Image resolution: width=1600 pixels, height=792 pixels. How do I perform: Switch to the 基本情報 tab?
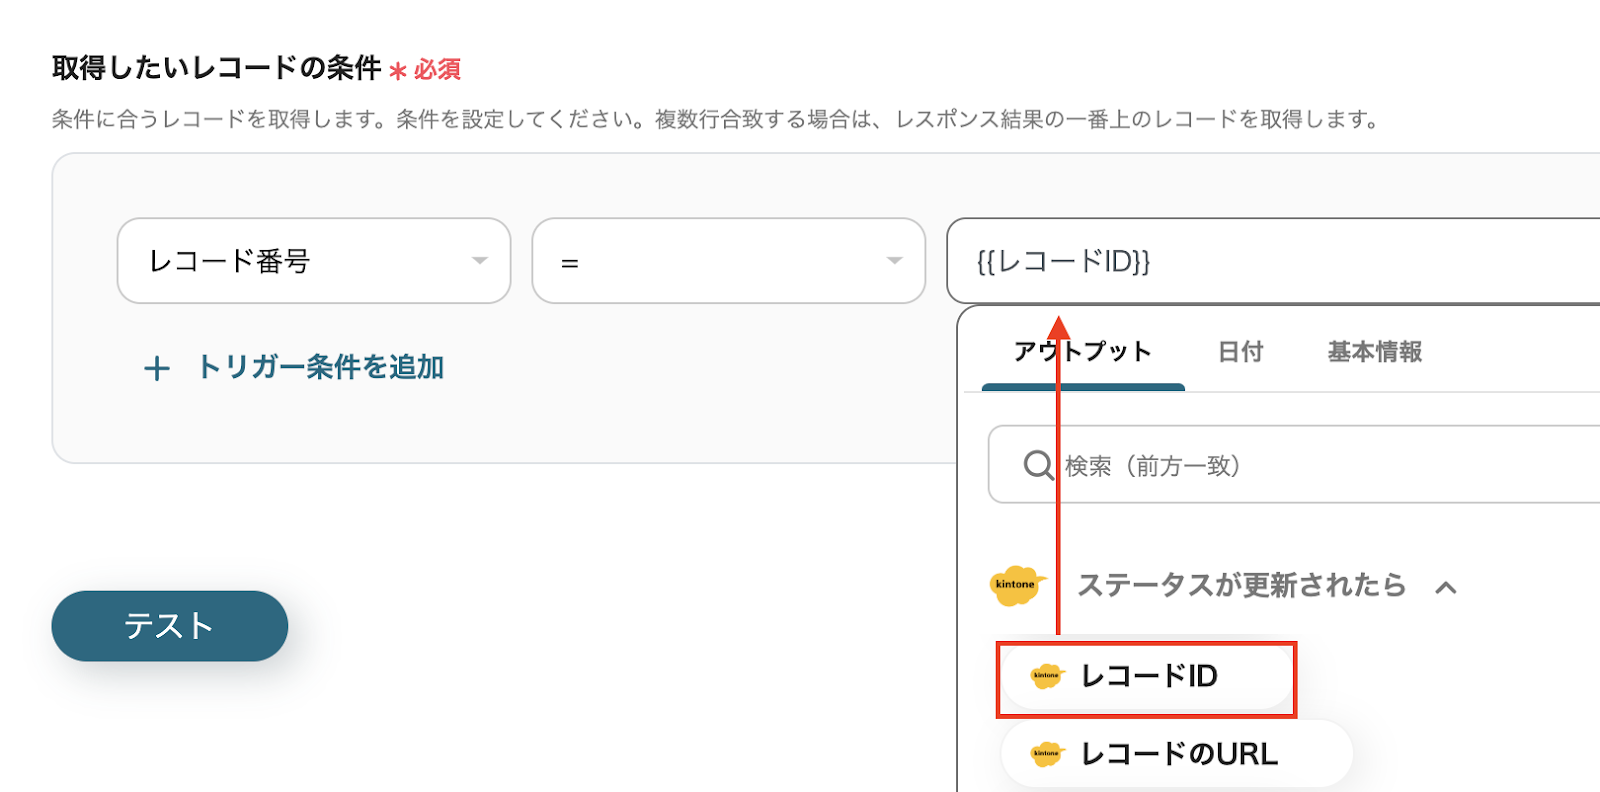(x=1374, y=352)
